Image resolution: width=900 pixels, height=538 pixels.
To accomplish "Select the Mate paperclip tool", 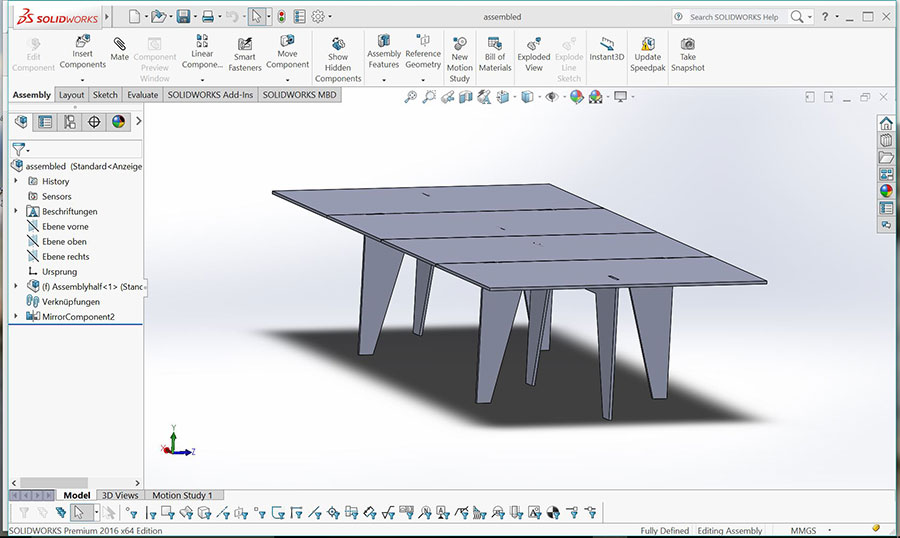I will 119,48.
